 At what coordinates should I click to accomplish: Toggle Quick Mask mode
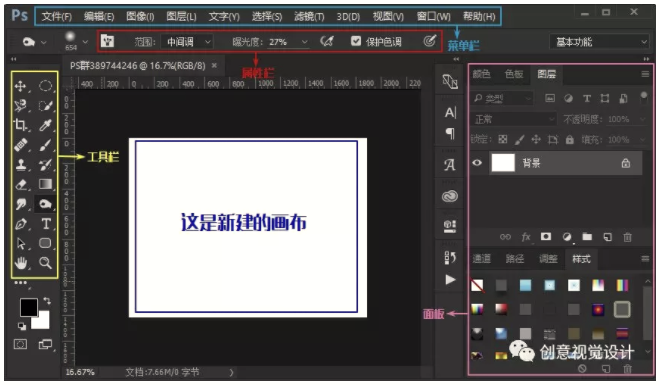click(20, 344)
